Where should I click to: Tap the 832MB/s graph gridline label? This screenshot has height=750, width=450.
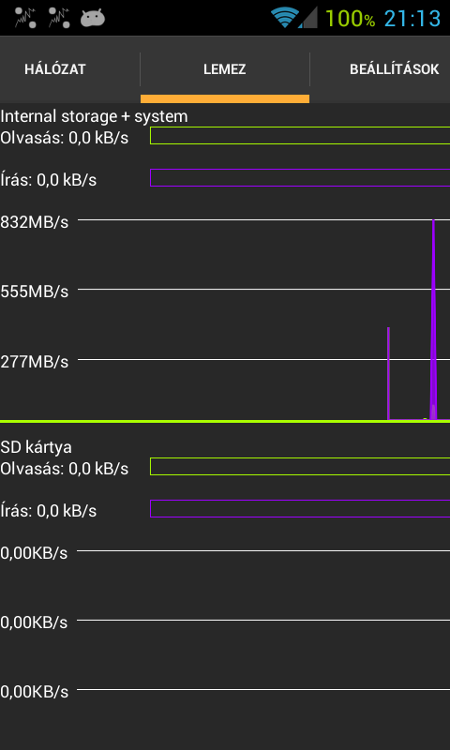(x=34, y=222)
